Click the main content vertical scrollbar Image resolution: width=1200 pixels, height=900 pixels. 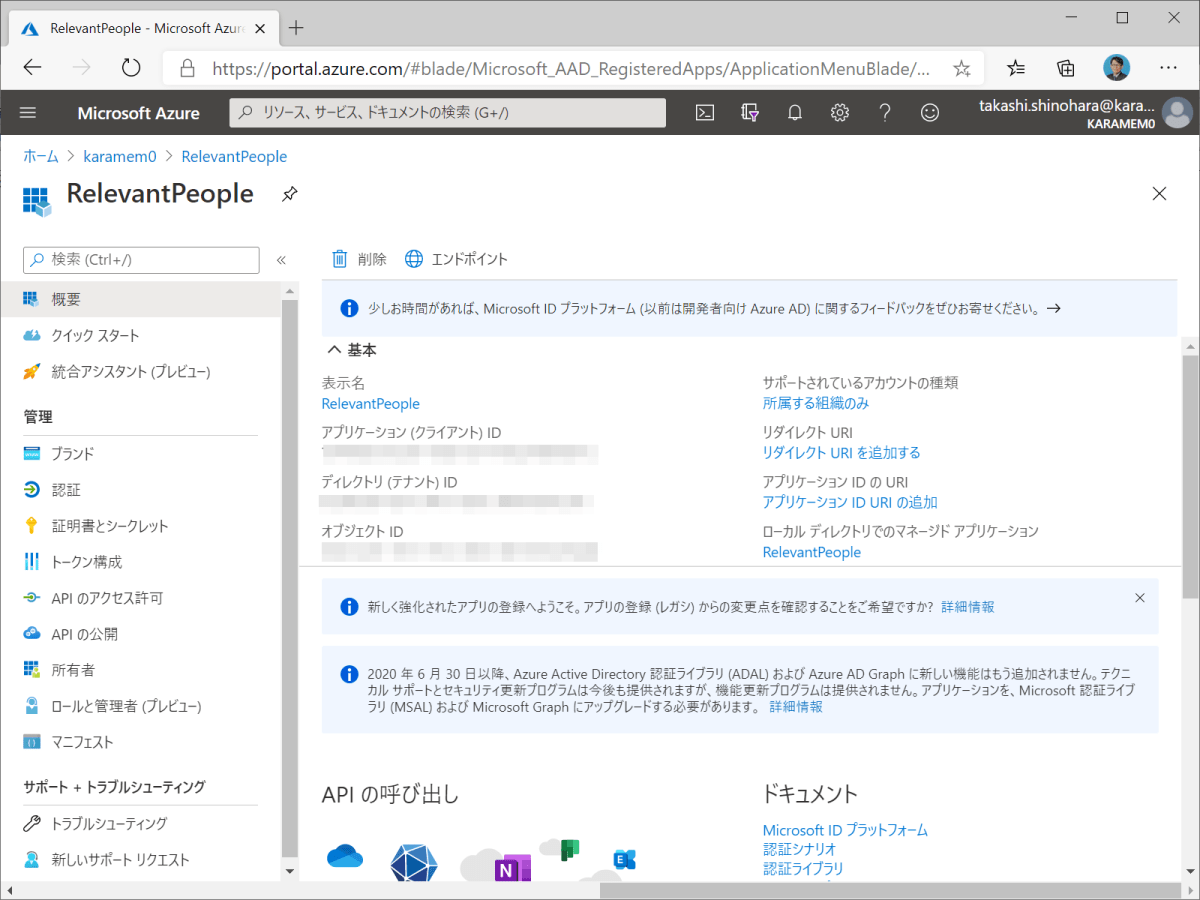pyautogui.click(x=1190, y=476)
